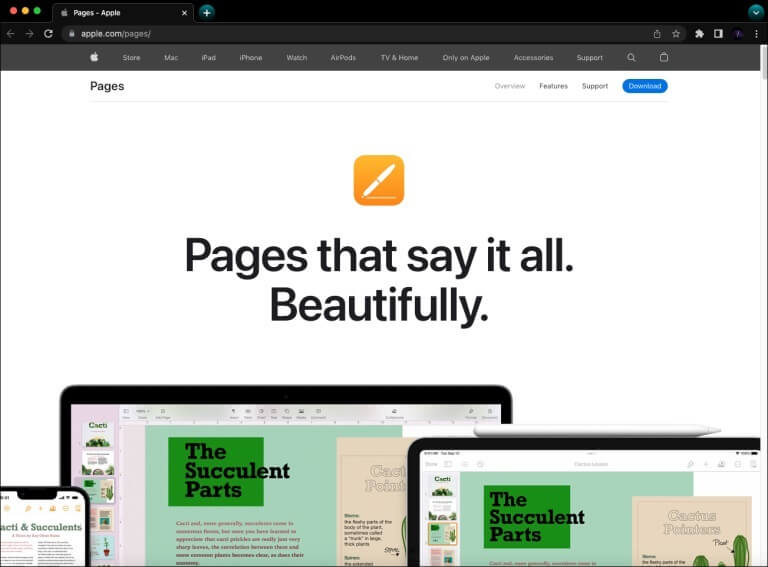Screen dimensions: 768x567
Task: Open TV & Home in the navigation
Action: point(399,58)
